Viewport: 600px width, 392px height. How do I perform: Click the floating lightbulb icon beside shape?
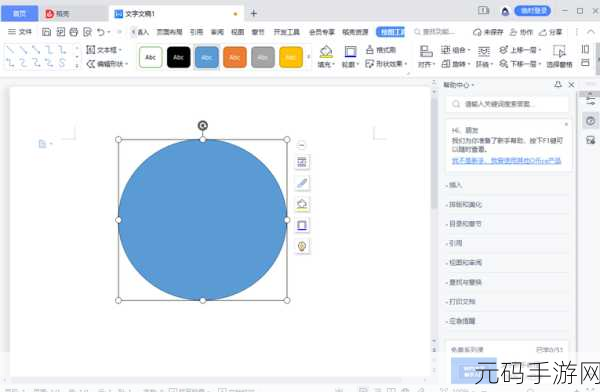(x=302, y=247)
